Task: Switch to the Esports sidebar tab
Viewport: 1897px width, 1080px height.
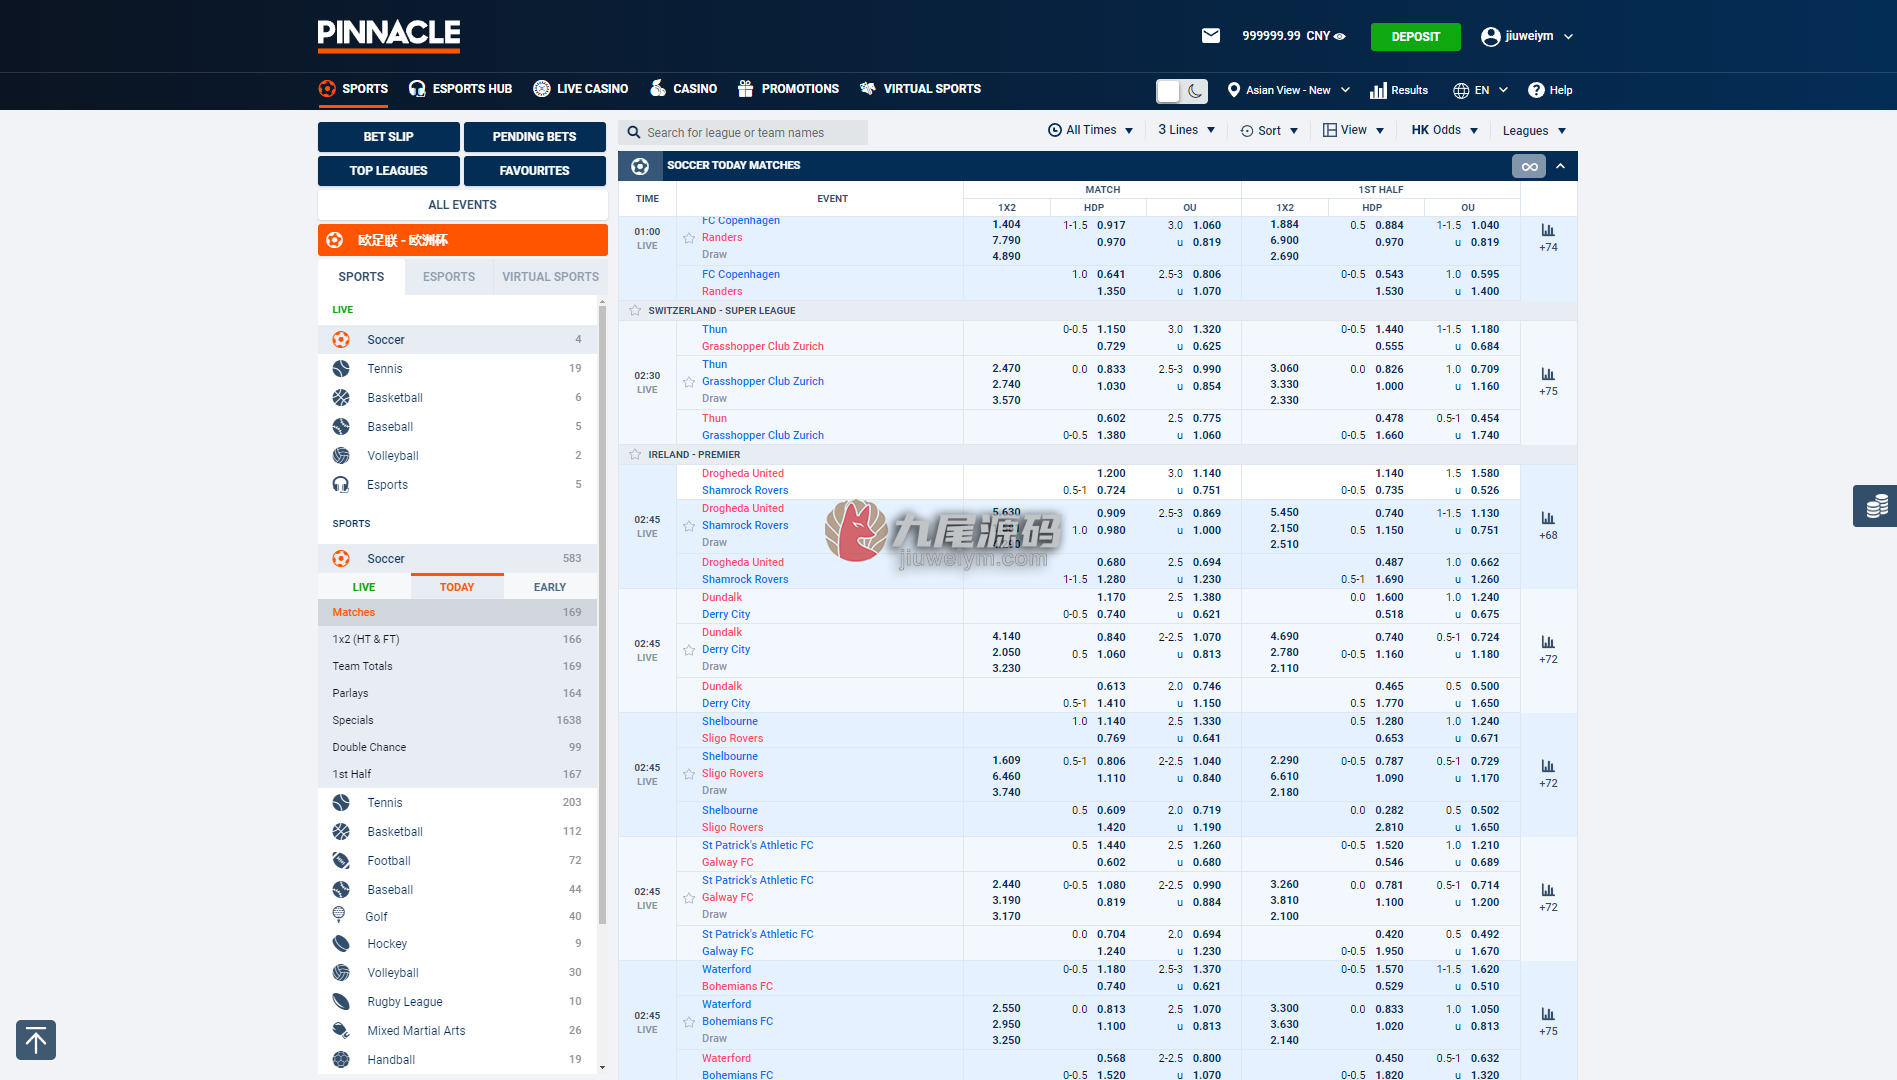Action: tap(449, 277)
